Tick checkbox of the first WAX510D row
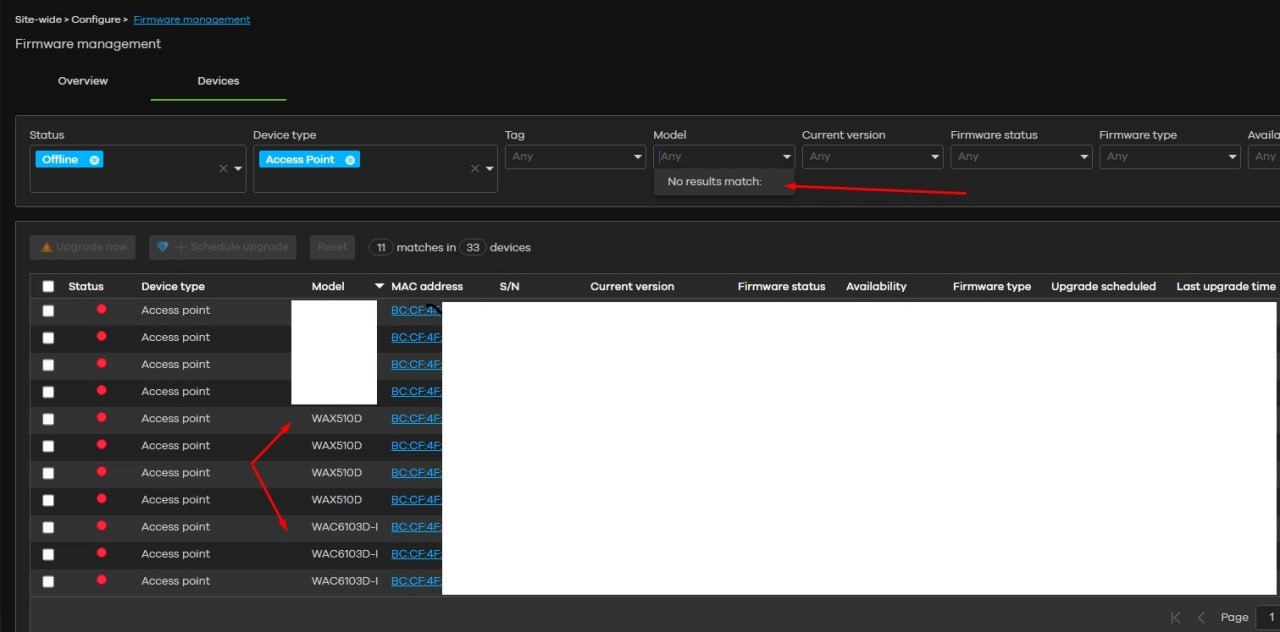Viewport: 1280px width, 632px height. coord(48,419)
